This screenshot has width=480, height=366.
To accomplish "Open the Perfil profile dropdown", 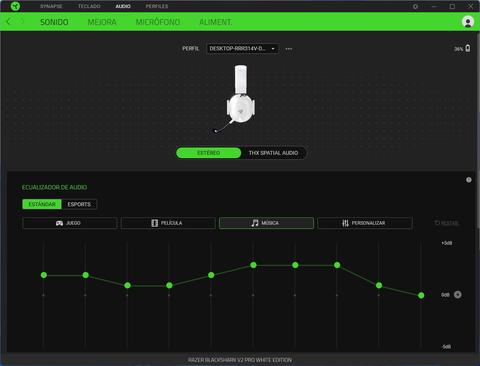I will tap(242, 49).
